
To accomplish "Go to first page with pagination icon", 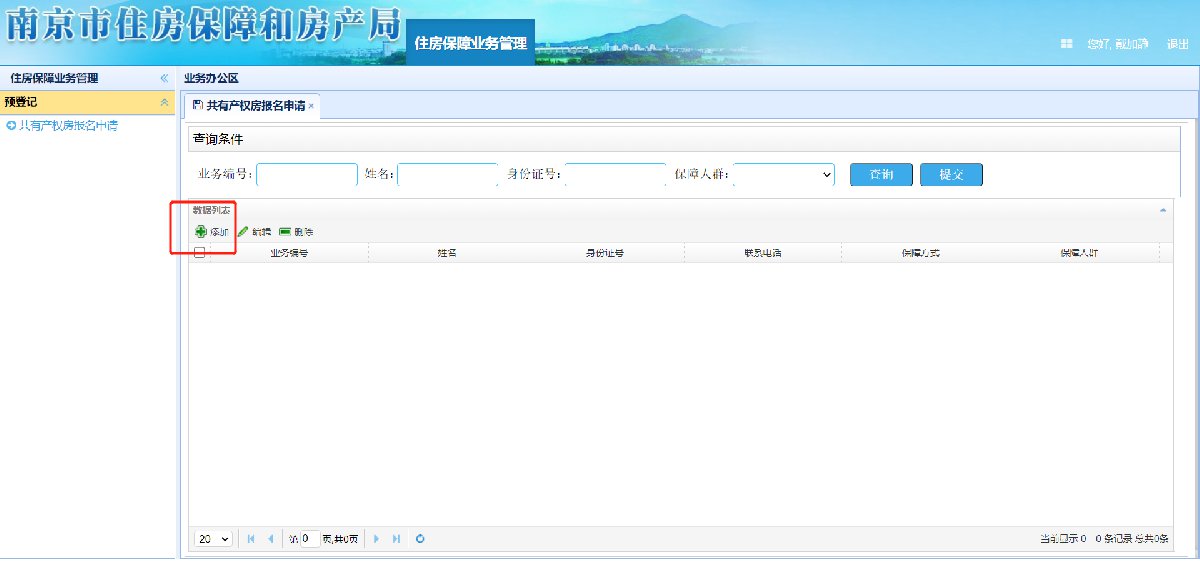I will 251,539.
